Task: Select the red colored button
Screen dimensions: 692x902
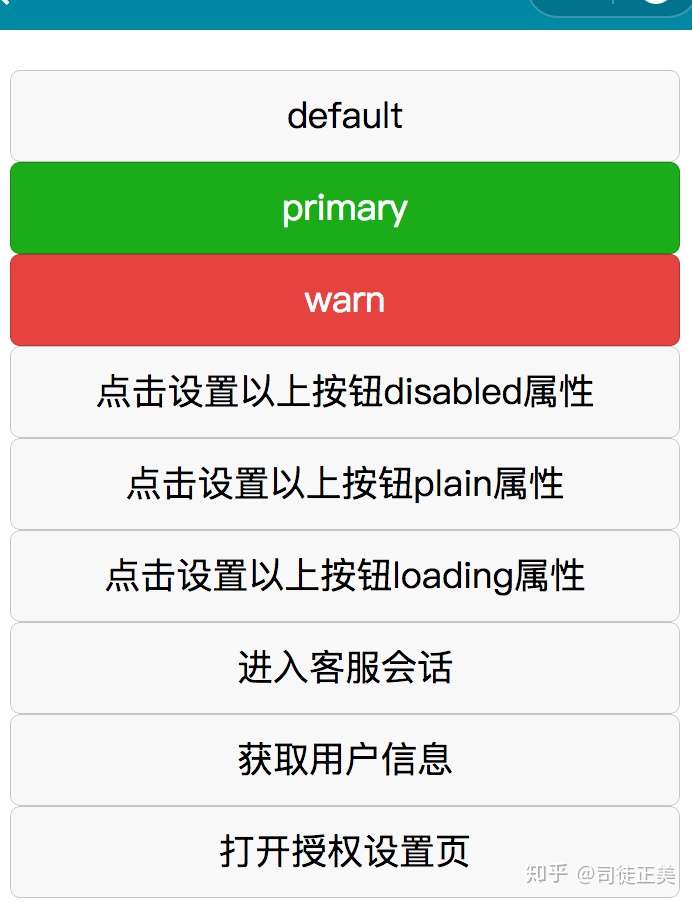Action: click(345, 300)
